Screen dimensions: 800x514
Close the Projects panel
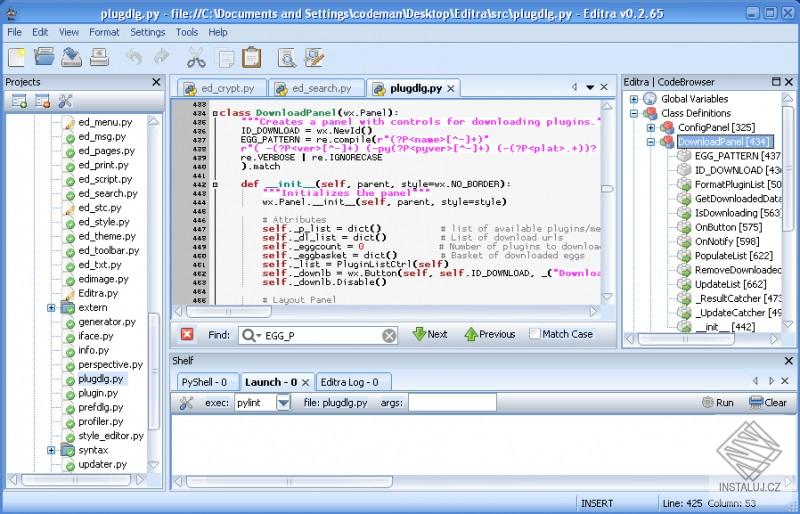click(156, 82)
